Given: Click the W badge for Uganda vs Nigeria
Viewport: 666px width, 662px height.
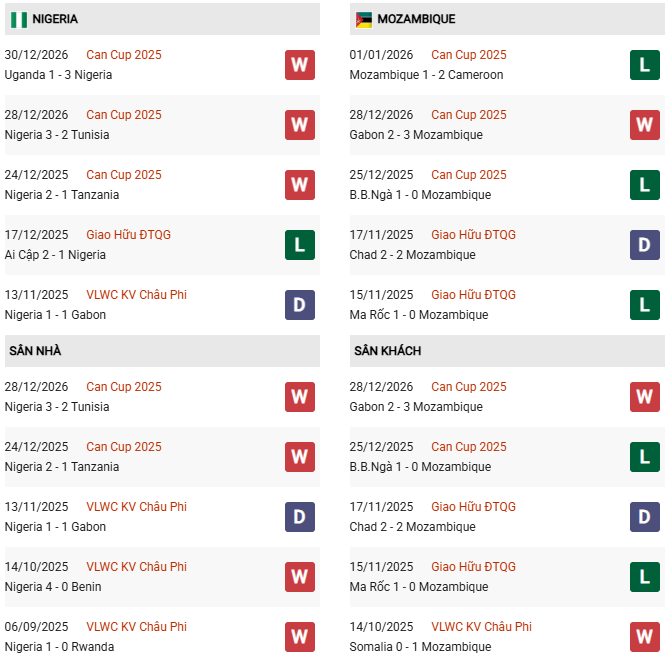Looking at the screenshot, I should tap(299, 65).
